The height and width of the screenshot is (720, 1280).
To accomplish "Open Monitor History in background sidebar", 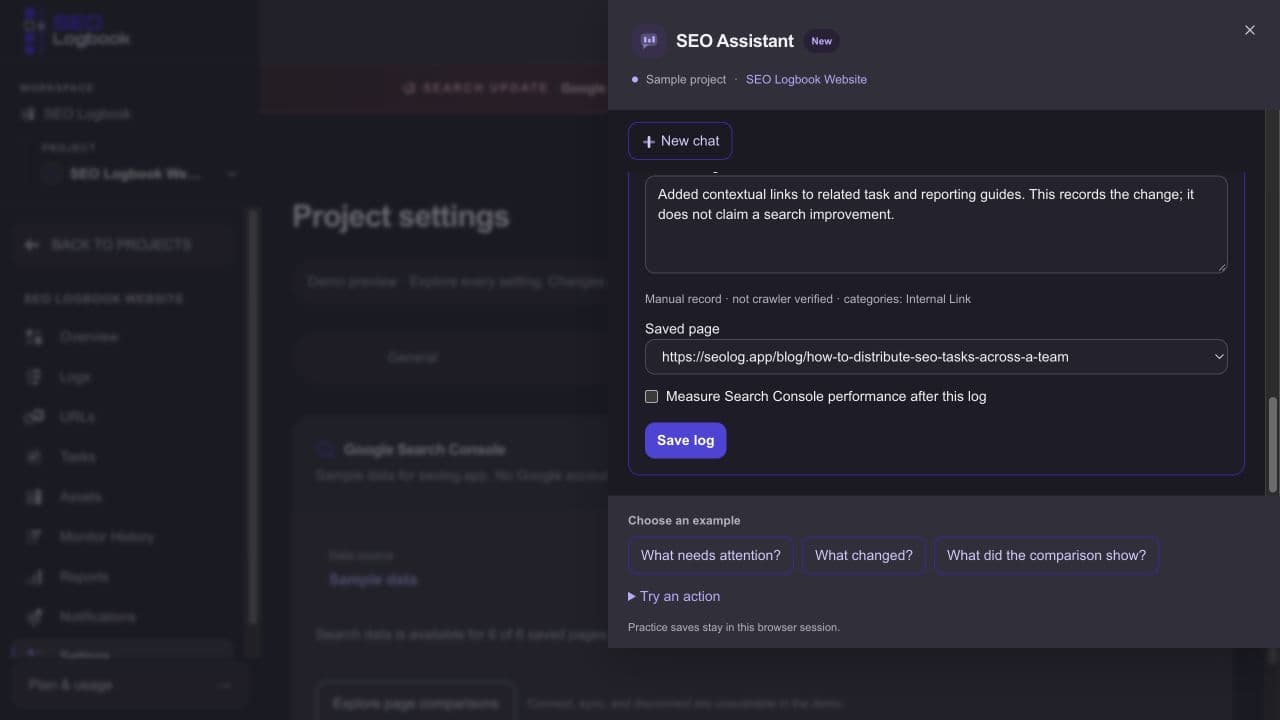I will [x=106, y=537].
